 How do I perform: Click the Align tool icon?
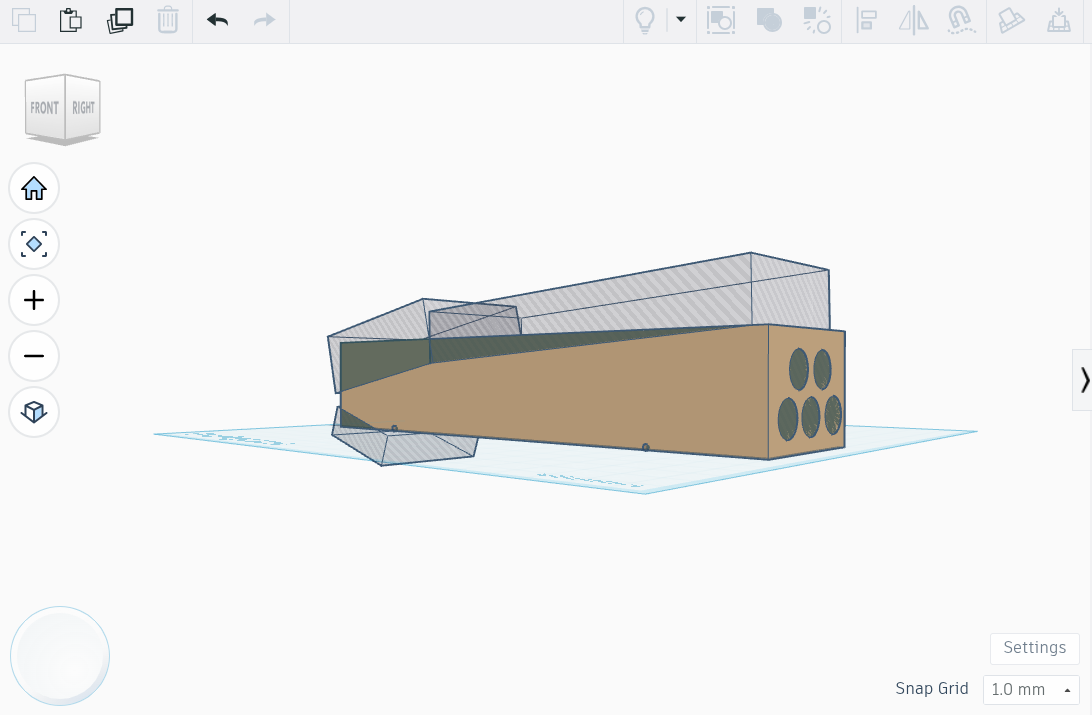tap(866, 20)
